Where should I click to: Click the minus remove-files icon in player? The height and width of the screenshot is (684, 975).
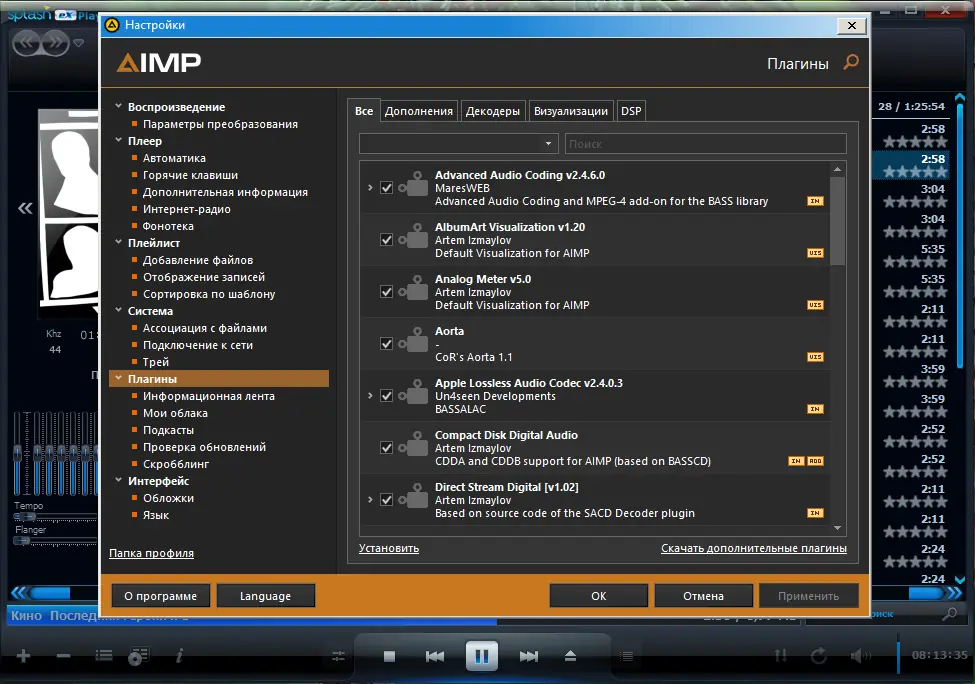tap(63, 655)
